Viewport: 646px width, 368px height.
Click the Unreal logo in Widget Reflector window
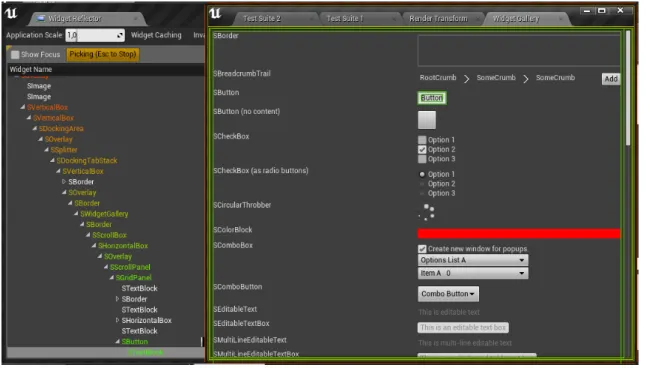[x=11, y=13]
